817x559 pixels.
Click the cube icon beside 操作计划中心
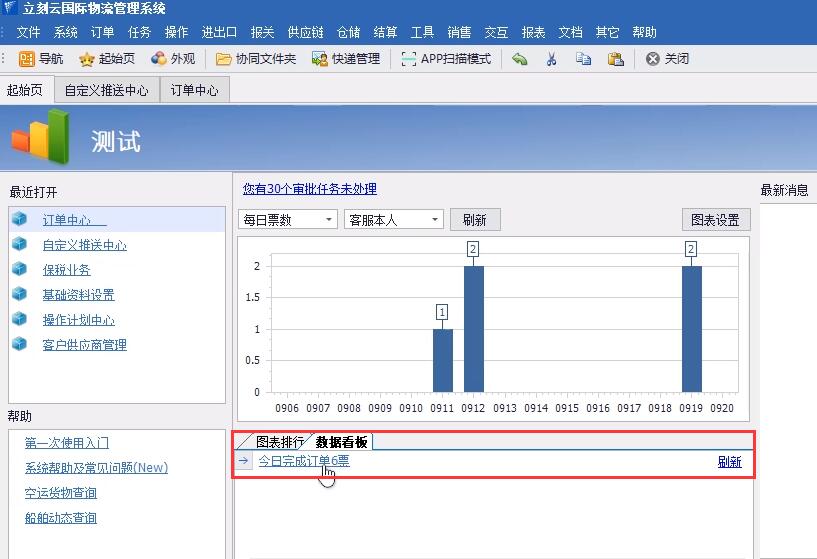coord(19,318)
